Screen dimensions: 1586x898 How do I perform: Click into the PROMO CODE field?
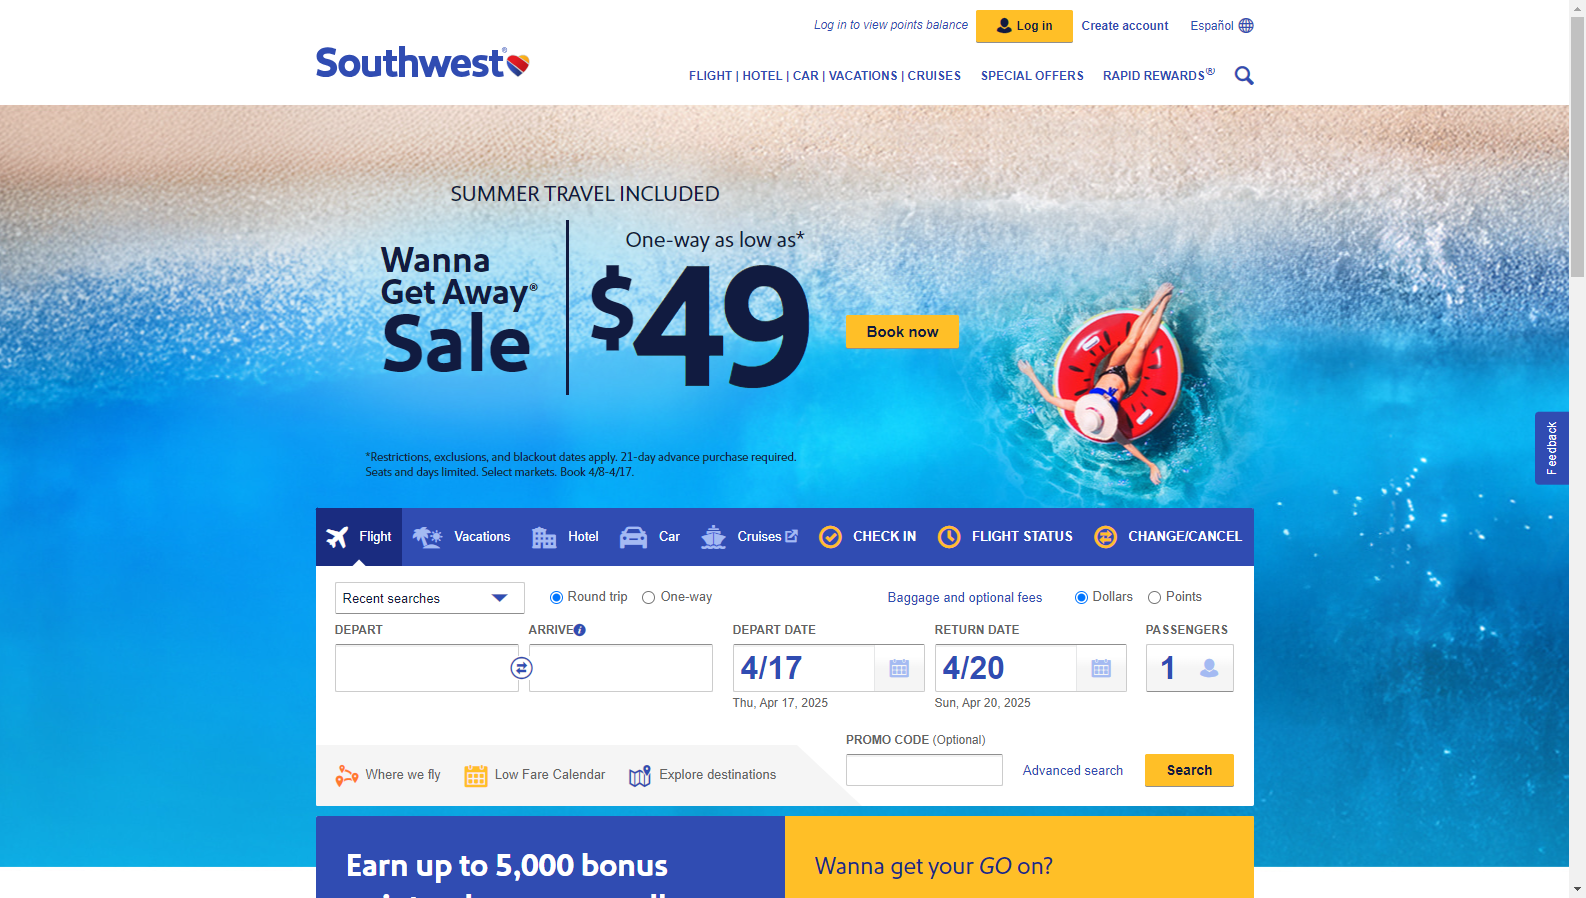click(924, 770)
